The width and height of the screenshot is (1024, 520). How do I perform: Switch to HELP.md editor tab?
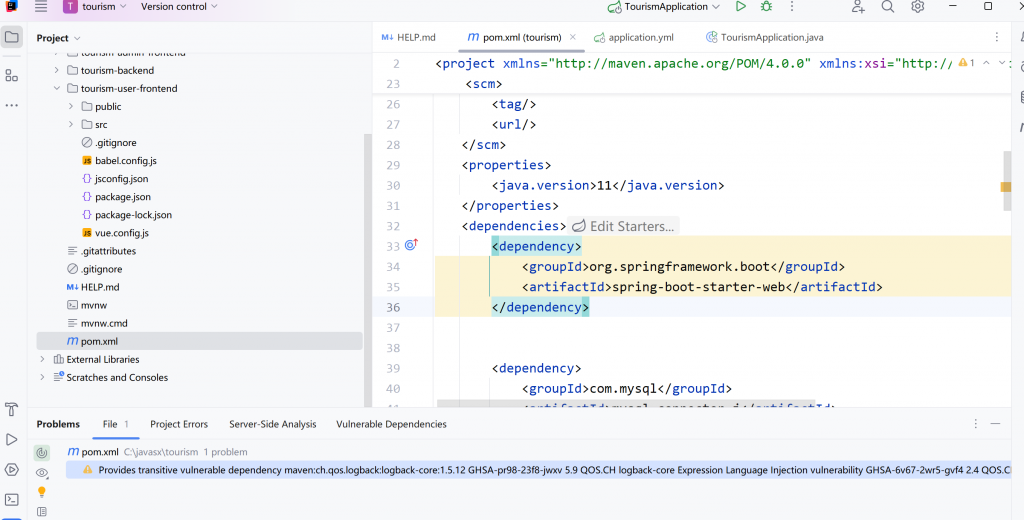tap(409, 37)
